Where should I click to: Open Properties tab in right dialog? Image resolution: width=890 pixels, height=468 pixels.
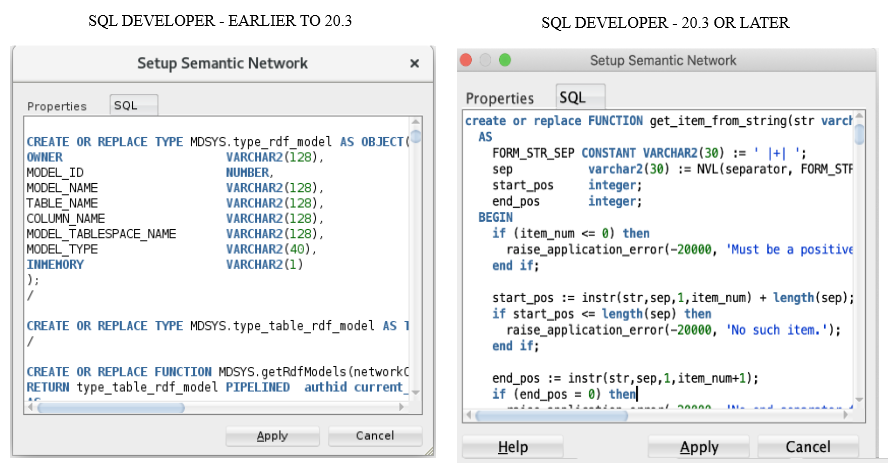pos(499,99)
